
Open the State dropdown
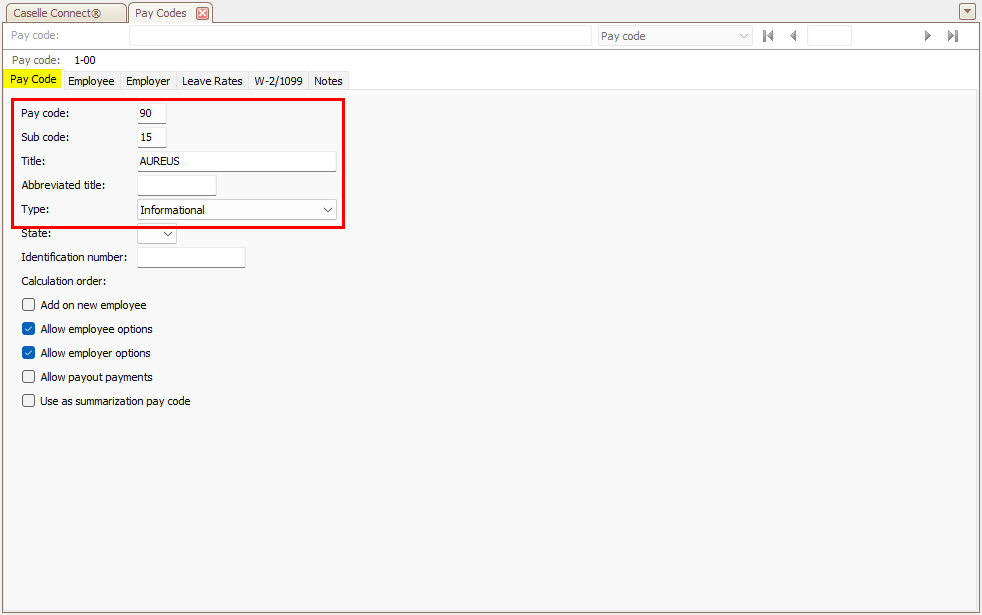point(167,234)
